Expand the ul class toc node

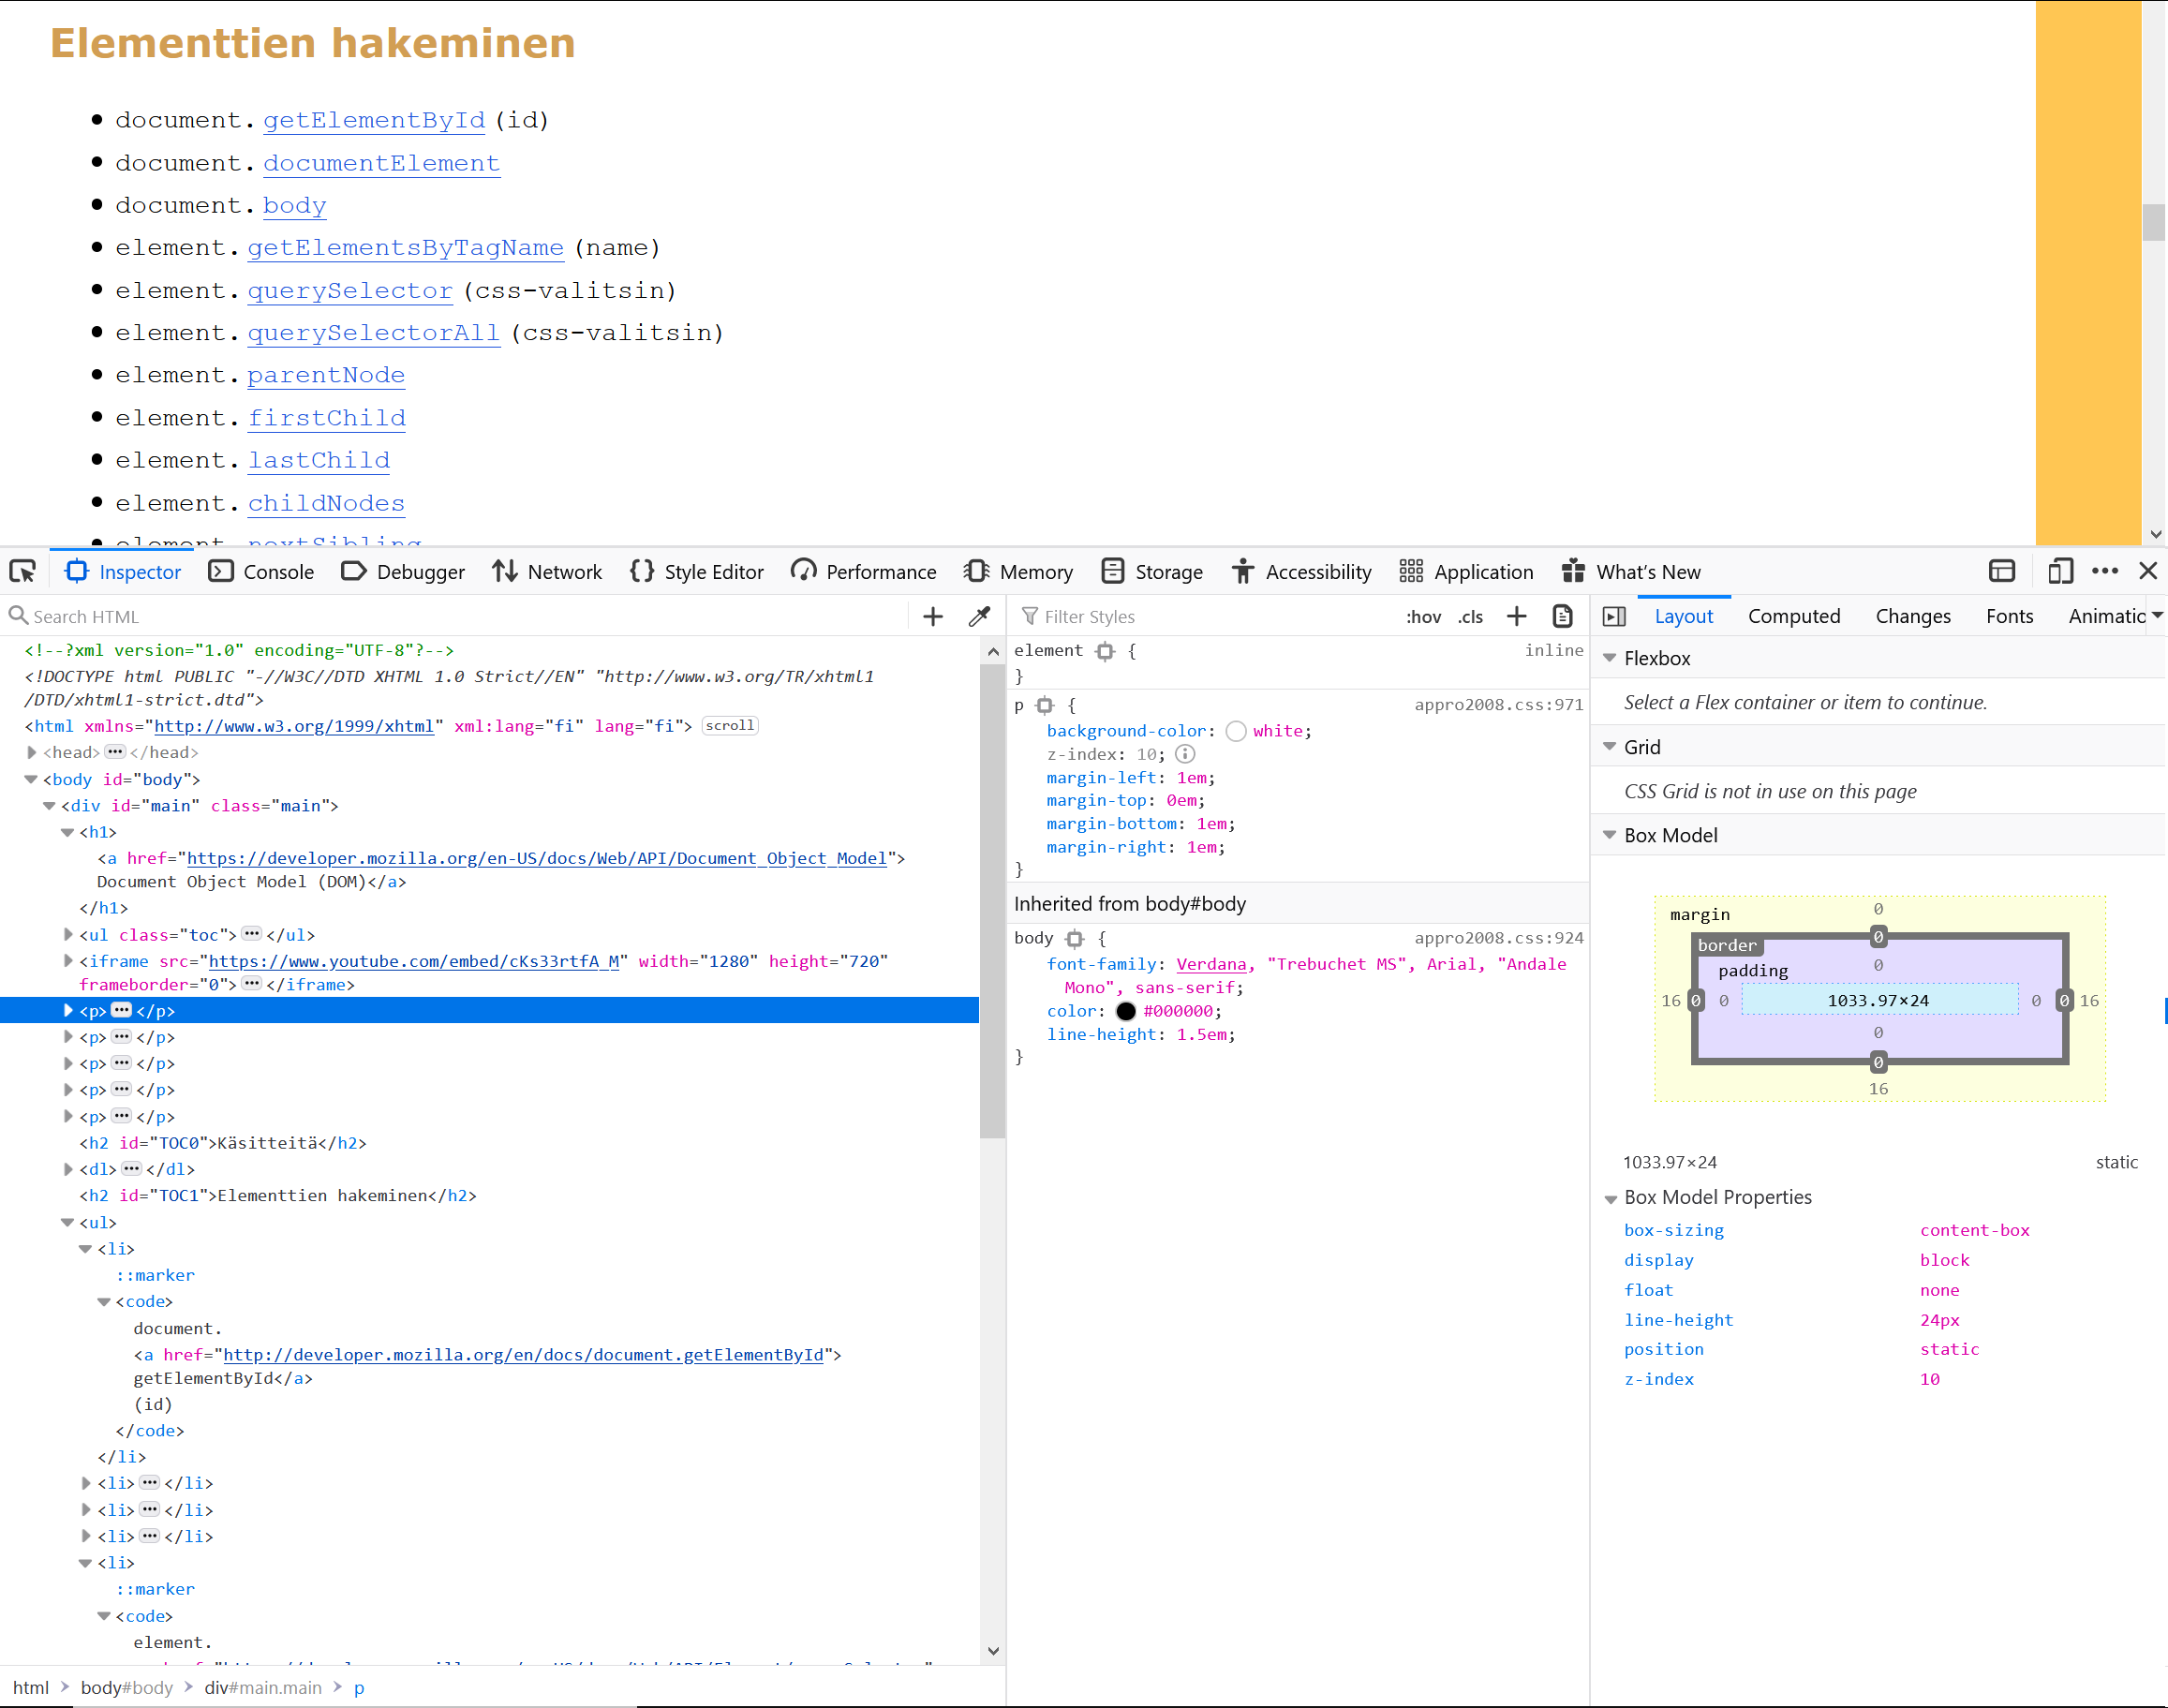[68, 934]
